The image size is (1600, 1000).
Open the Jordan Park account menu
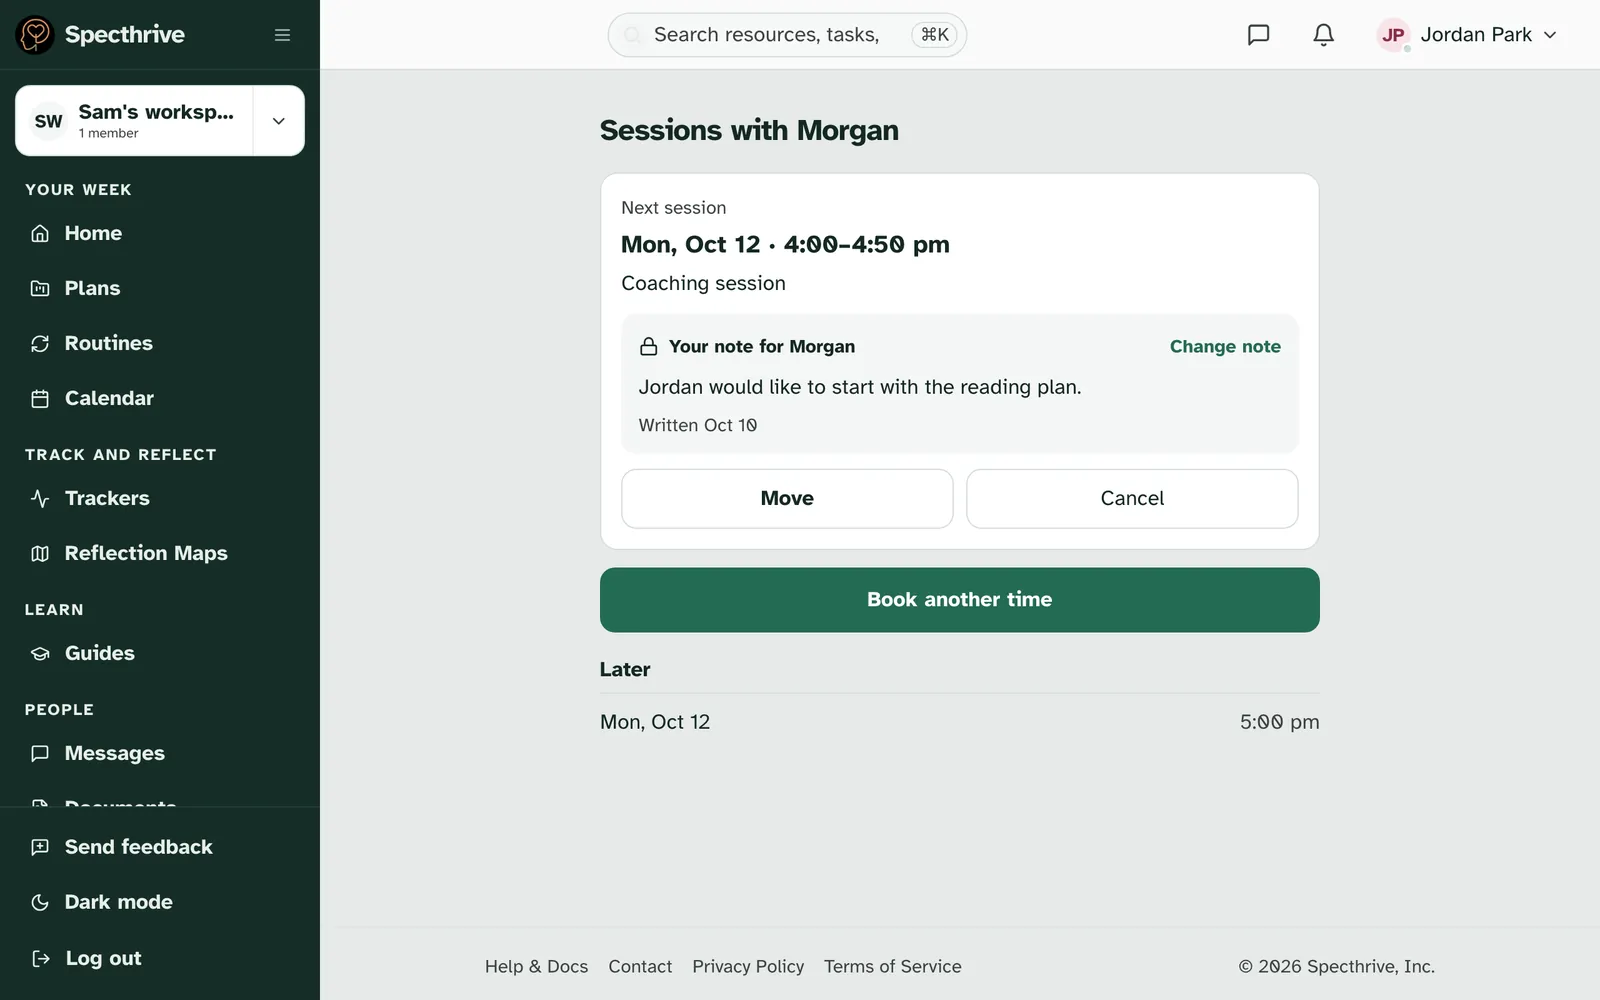1467,35
